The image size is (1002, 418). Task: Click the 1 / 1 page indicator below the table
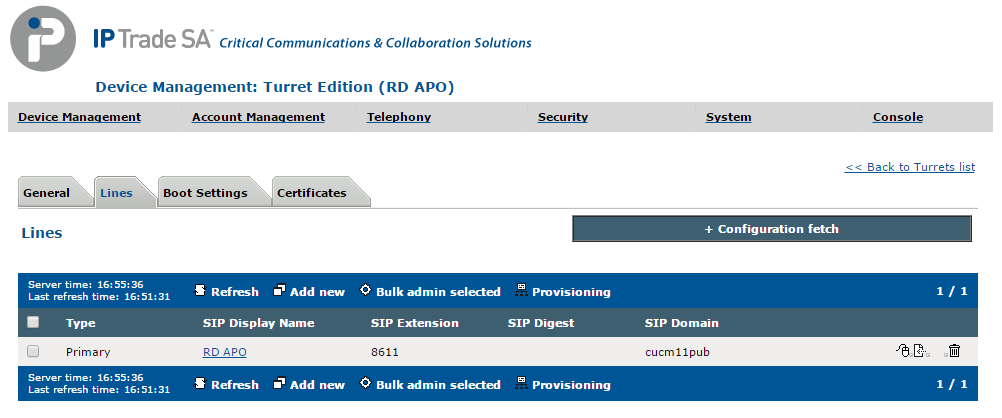(x=952, y=384)
